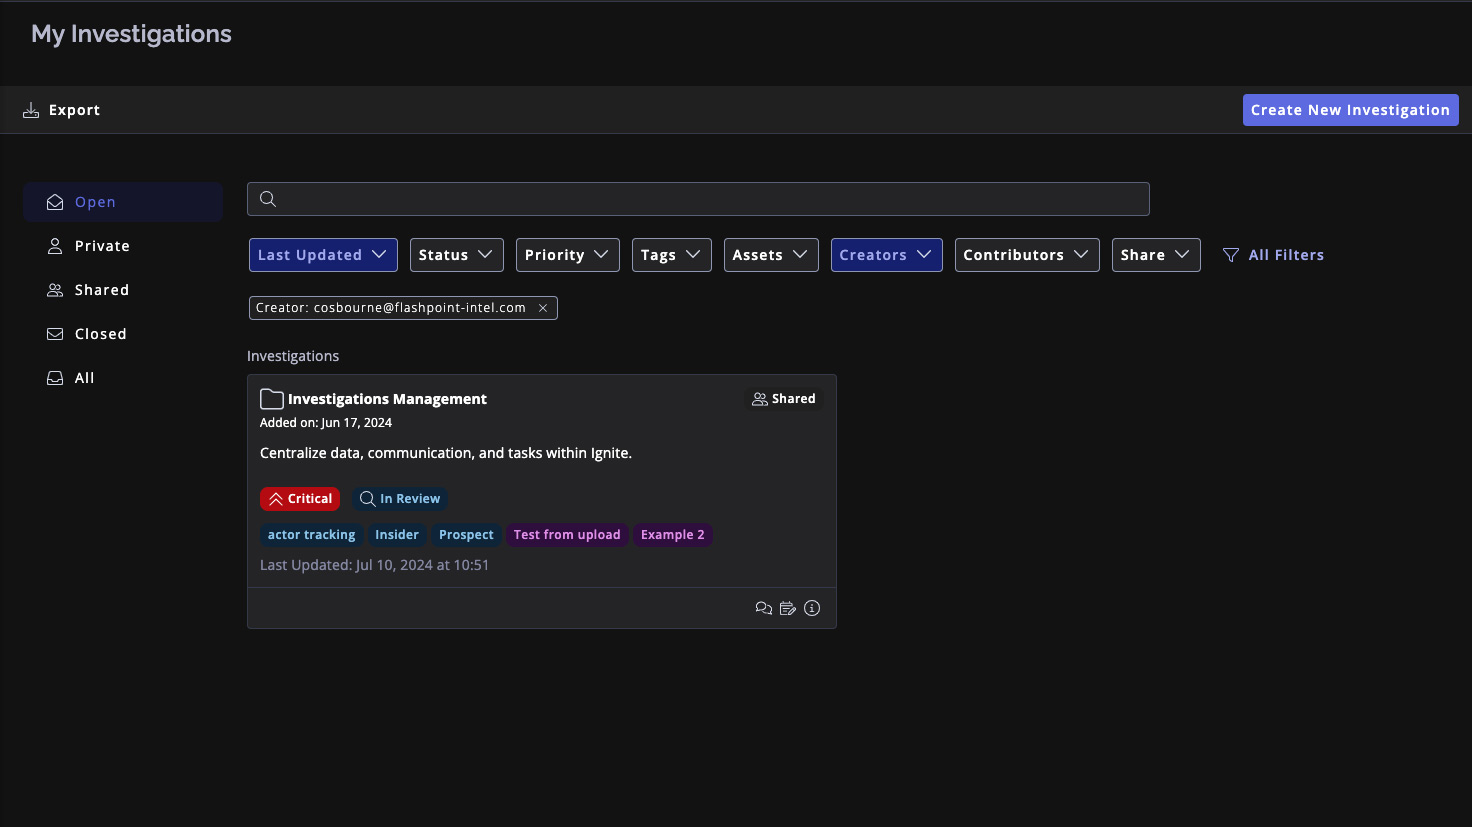Image resolution: width=1472 pixels, height=827 pixels.
Task: Click the Export button label
Action: point(75,110)
